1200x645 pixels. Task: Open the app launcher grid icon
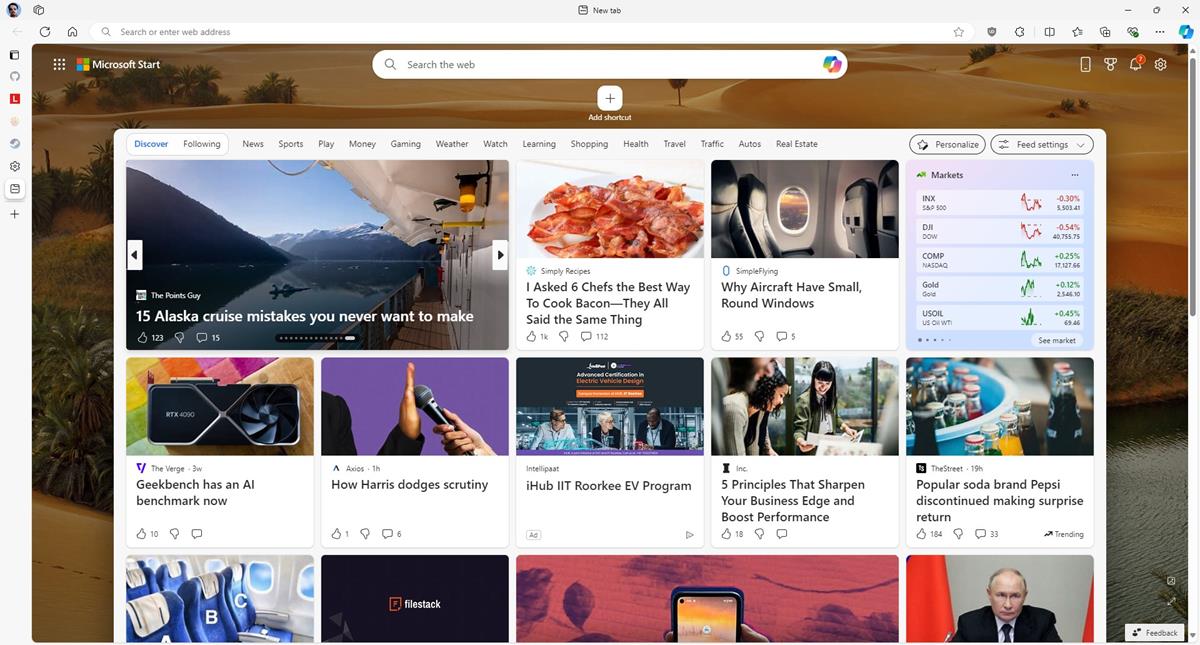click(59, 64)
